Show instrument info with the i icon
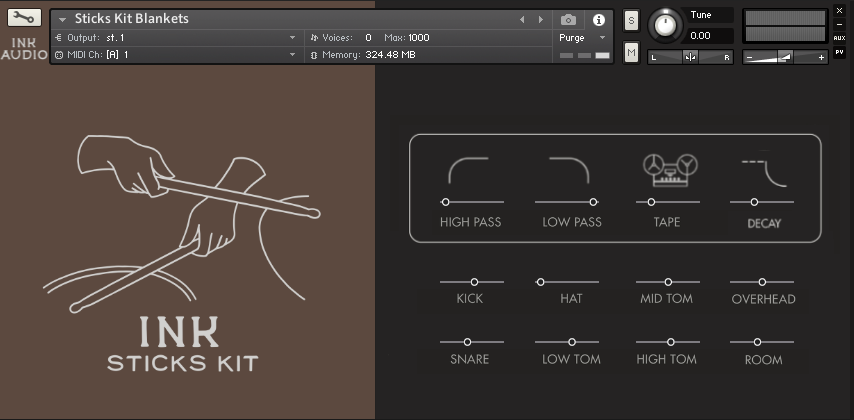Viewport: 854px width, 420px height. pos(599,20)
